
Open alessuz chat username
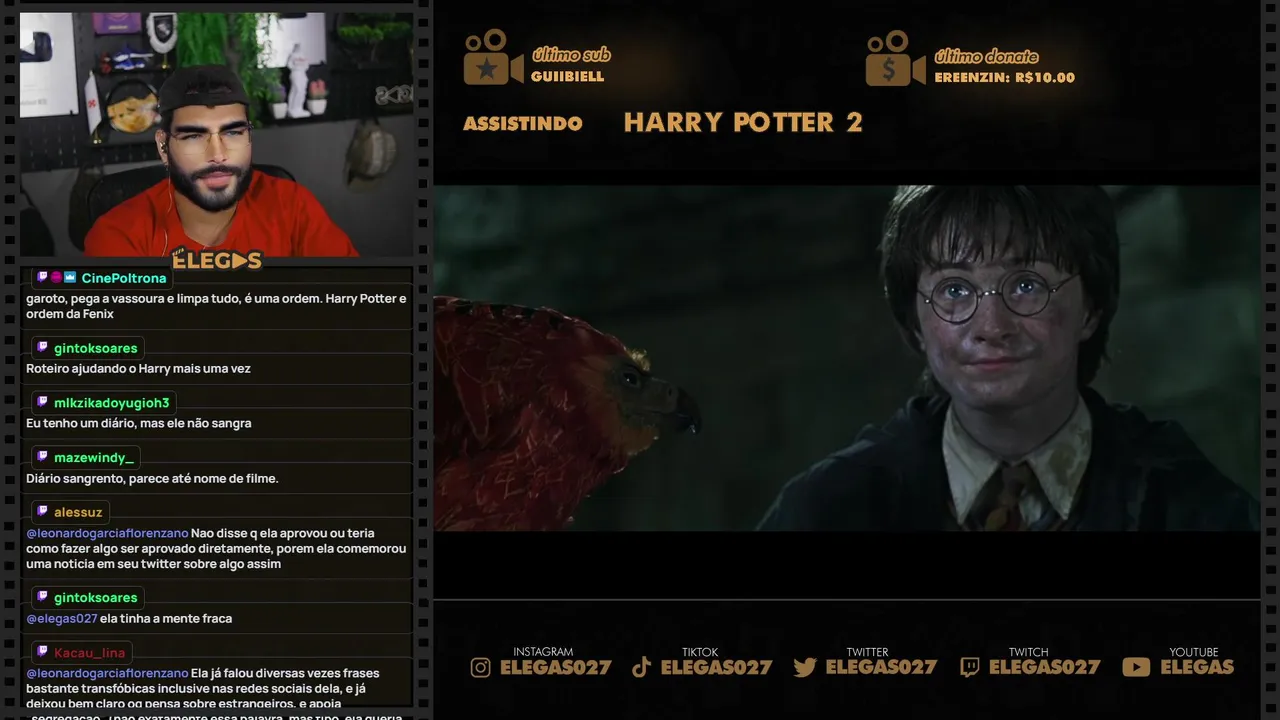tap(78, 512)
